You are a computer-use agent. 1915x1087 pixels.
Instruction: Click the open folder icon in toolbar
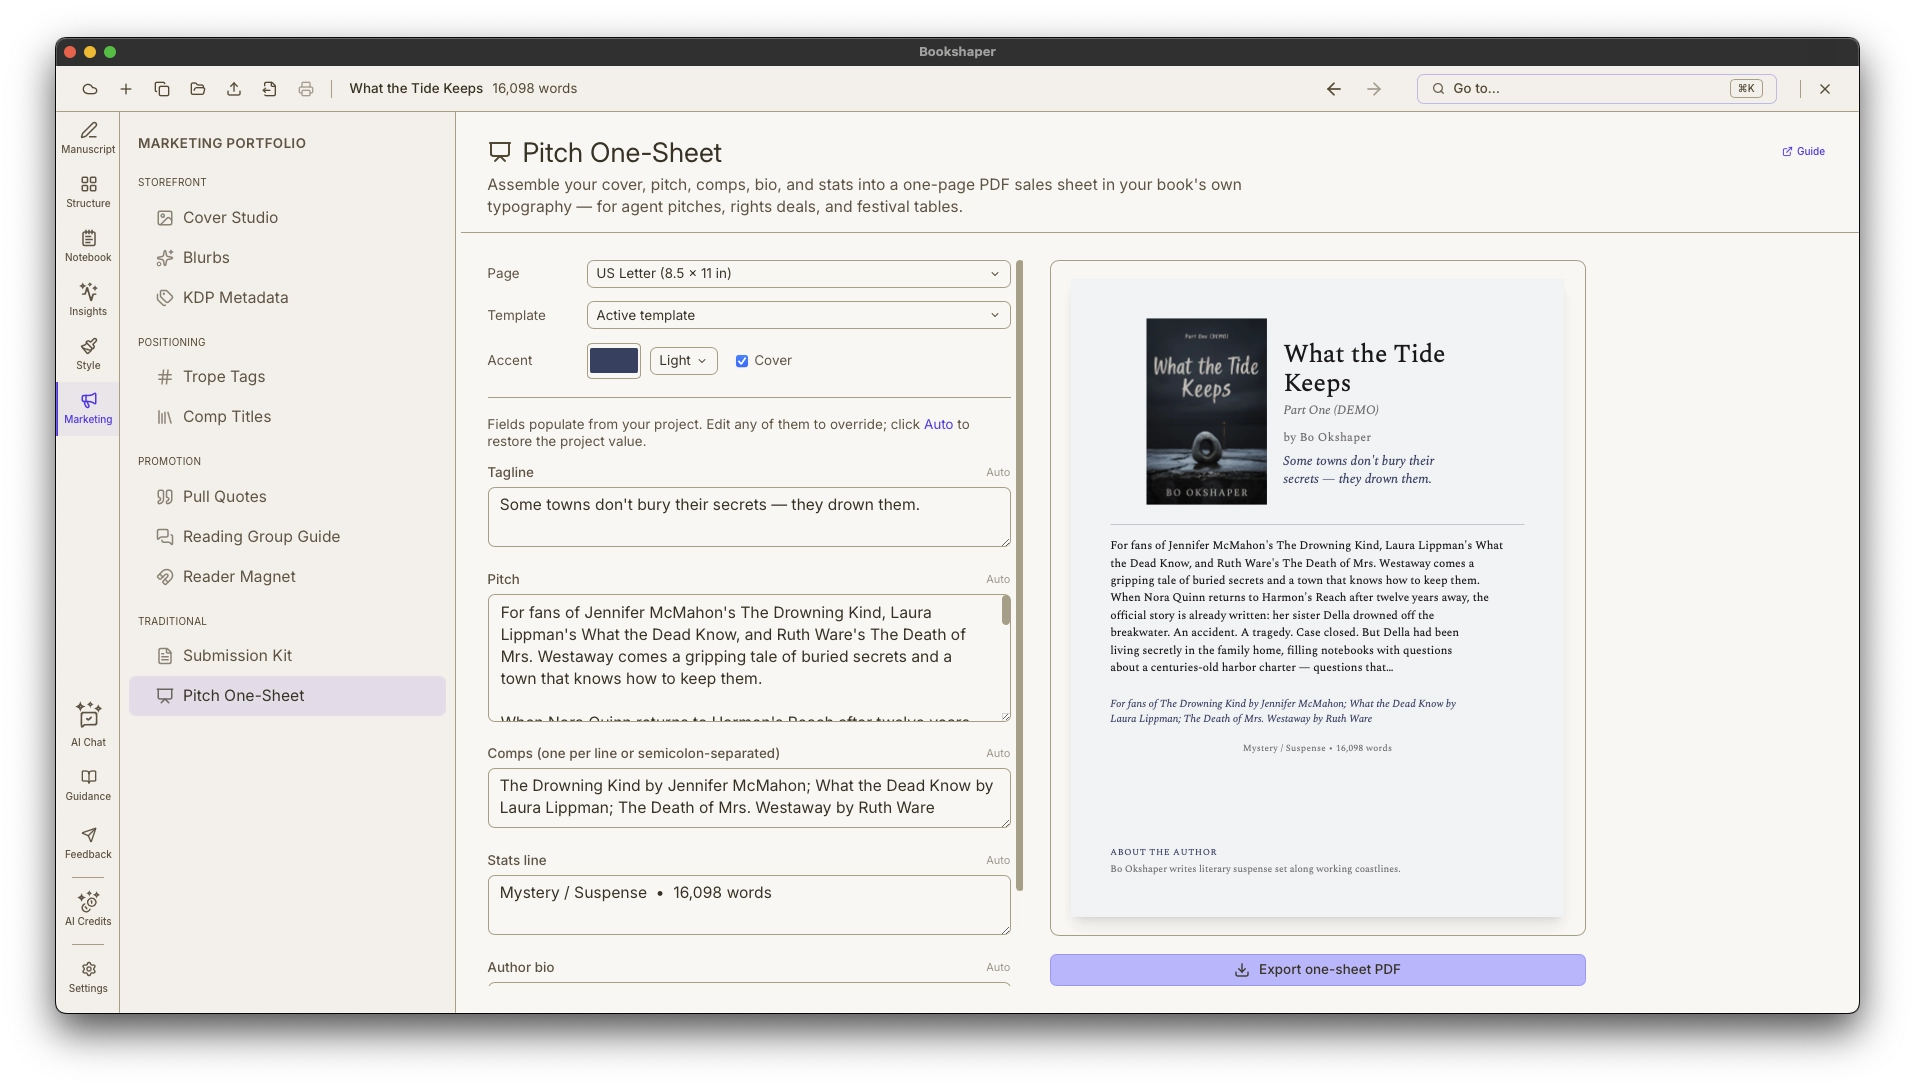[198, 89]
